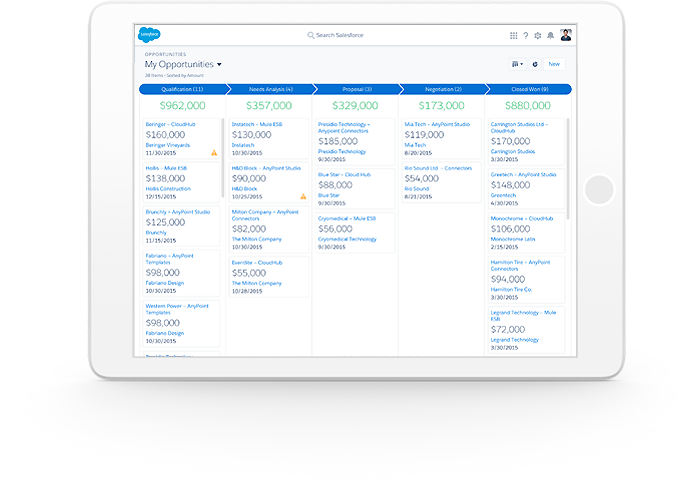Viewport: 699px width, 494px height.
Task: Click the Salesforce cloud logo
Action: click(149, 34)
